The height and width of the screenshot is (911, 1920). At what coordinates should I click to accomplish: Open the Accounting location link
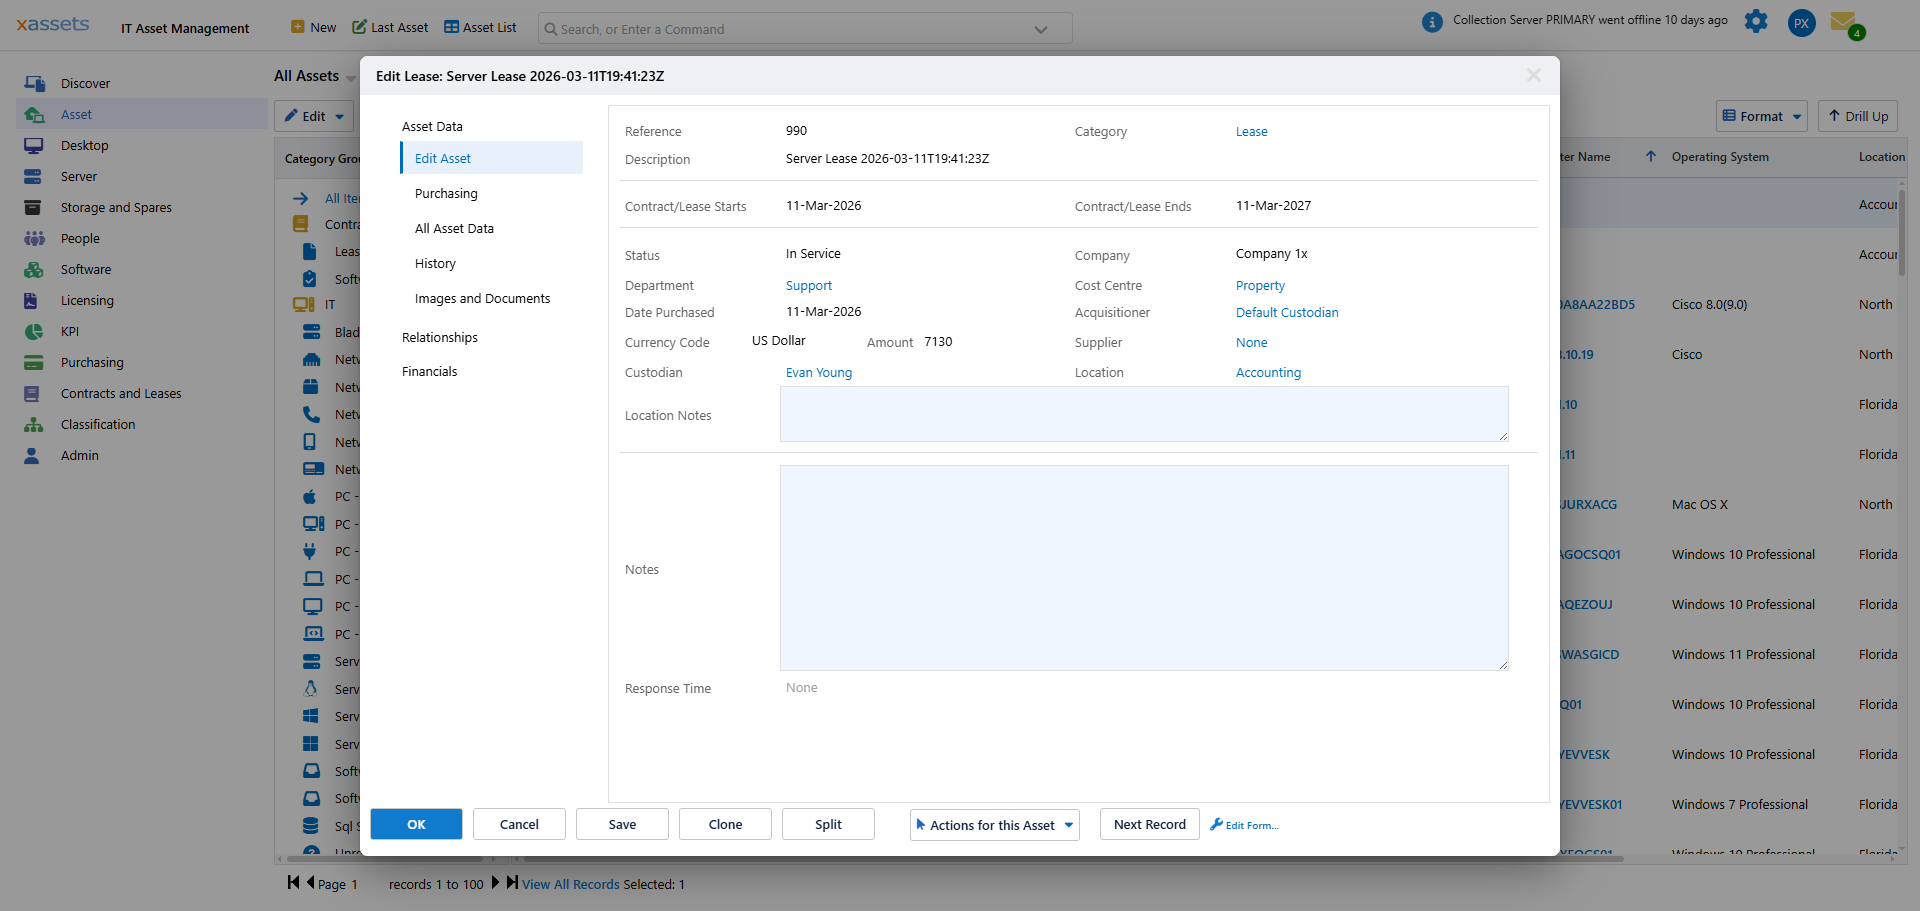1268,372
